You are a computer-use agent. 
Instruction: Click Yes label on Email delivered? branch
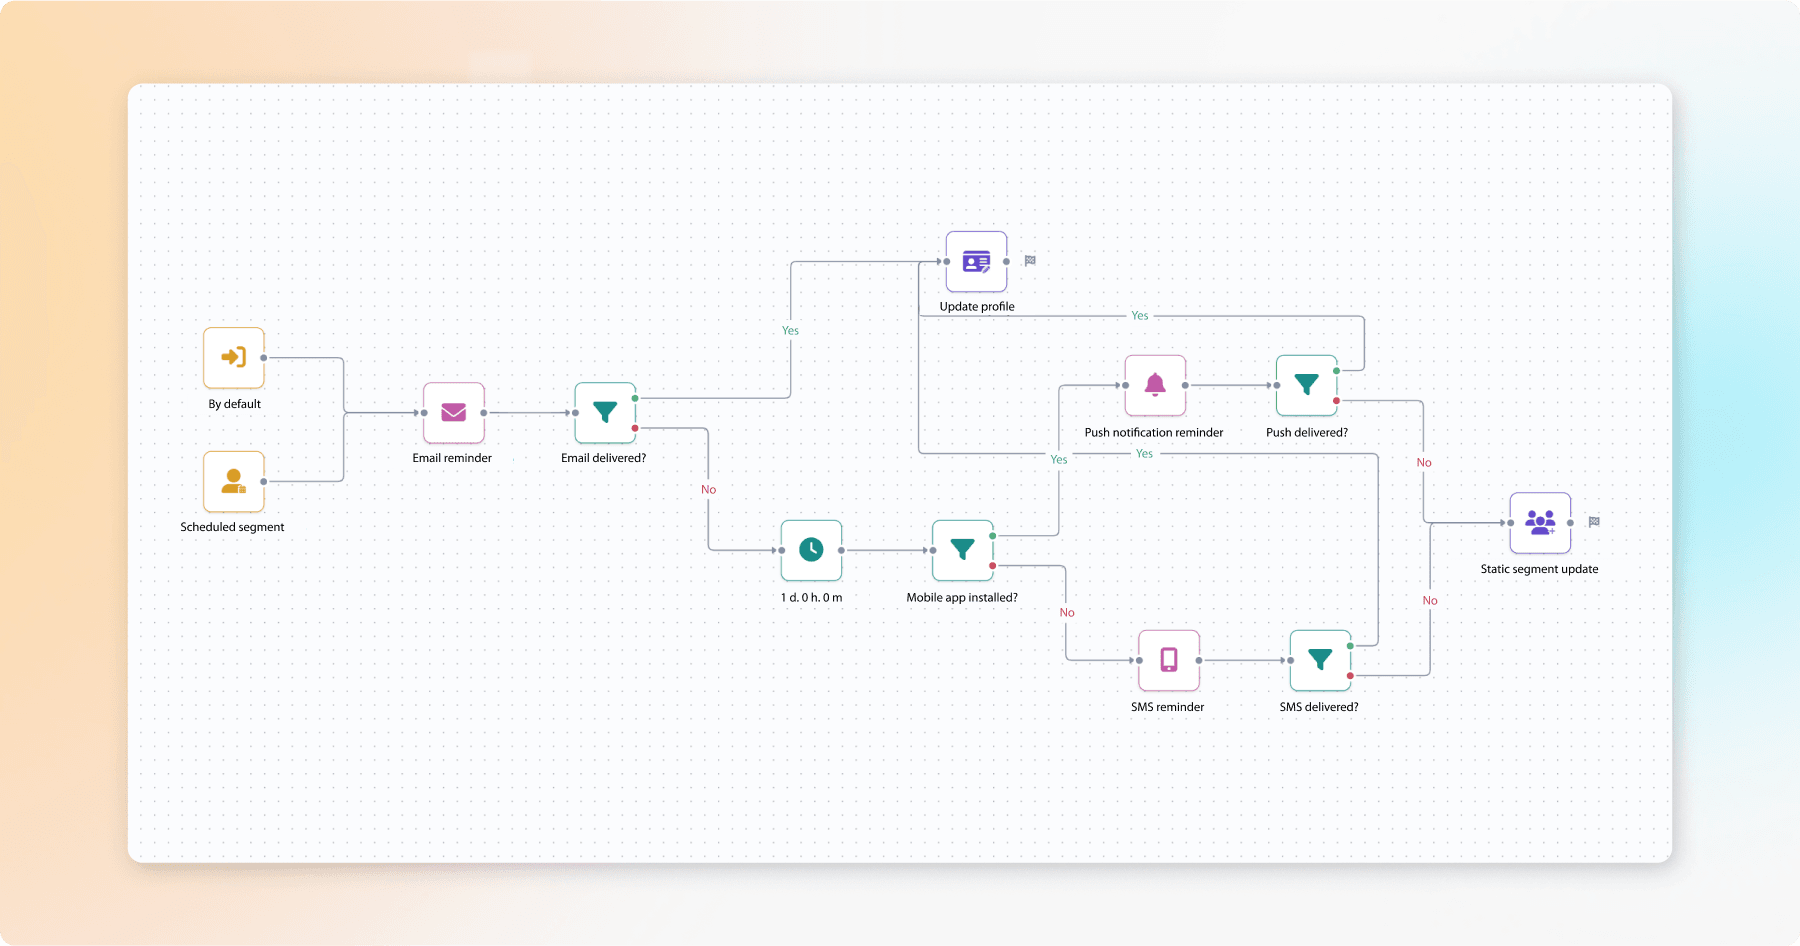pyautogui.click(x=790, y=331)
